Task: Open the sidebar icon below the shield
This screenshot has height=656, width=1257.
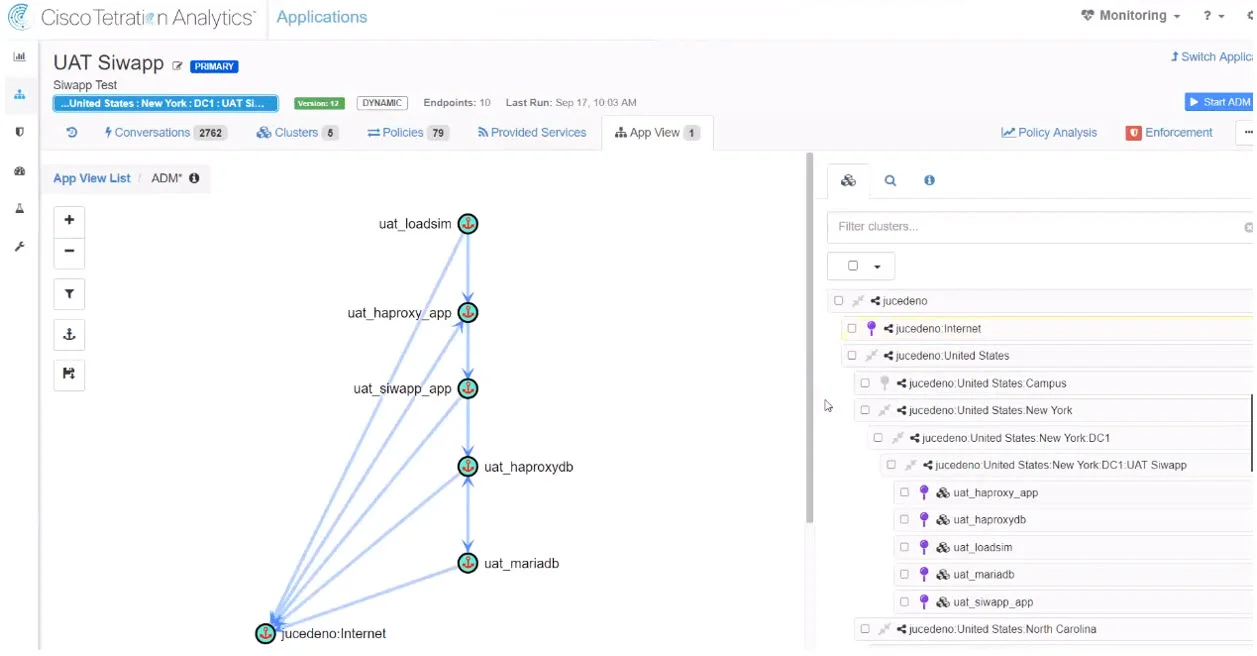Action: 19,171
